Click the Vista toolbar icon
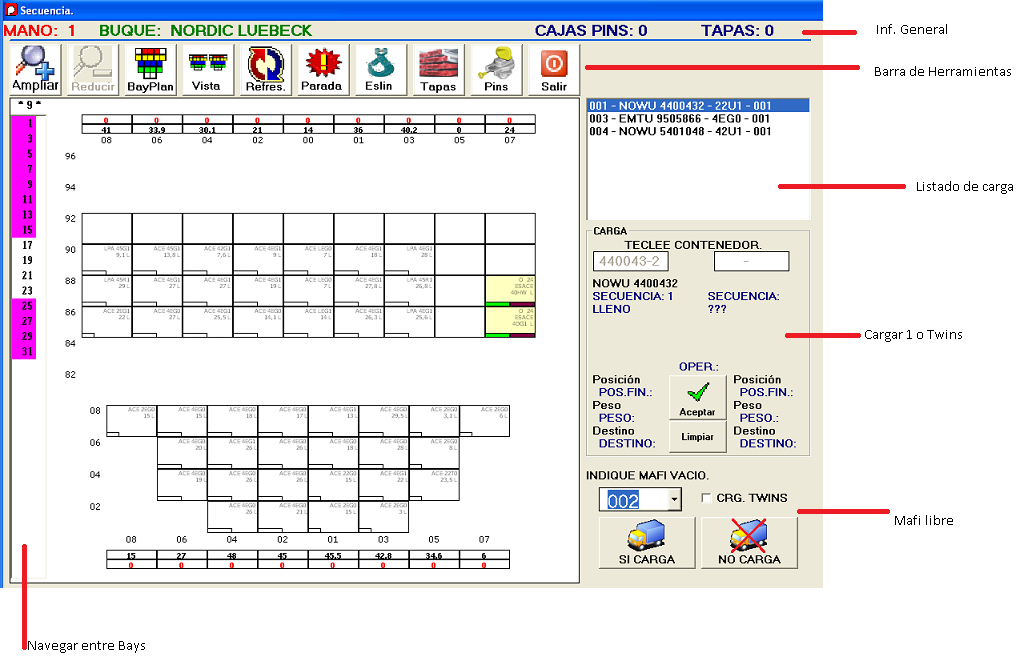 point(206,70)
